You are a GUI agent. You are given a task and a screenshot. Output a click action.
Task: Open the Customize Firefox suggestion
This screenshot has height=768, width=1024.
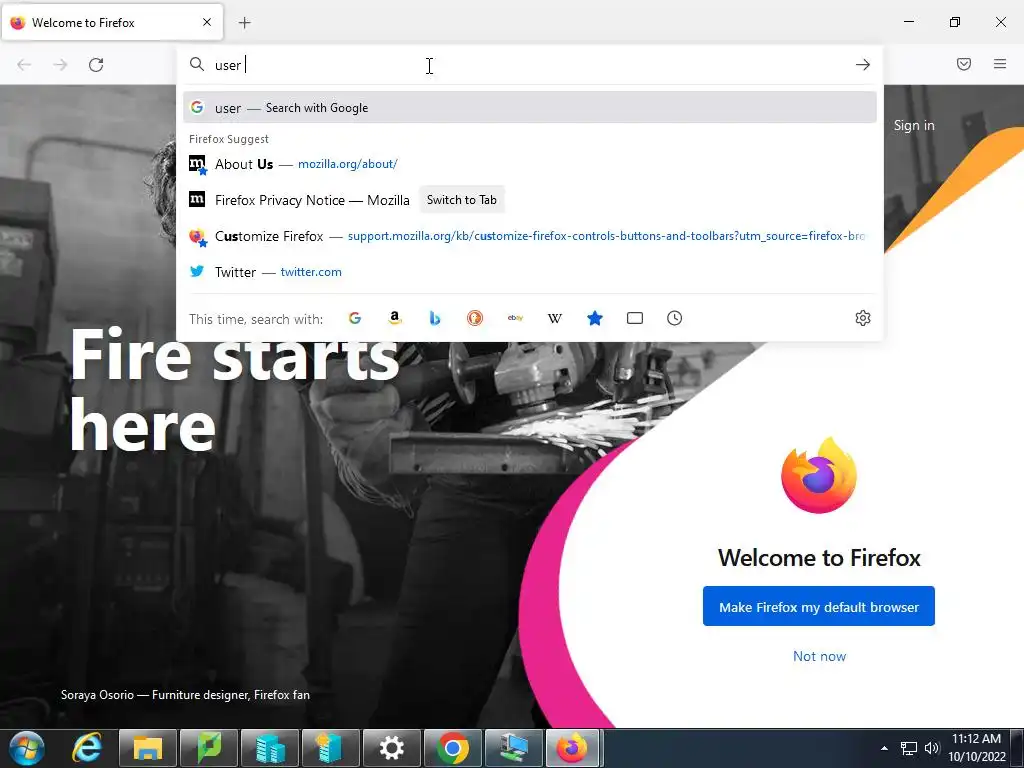(x=530, y=236)
